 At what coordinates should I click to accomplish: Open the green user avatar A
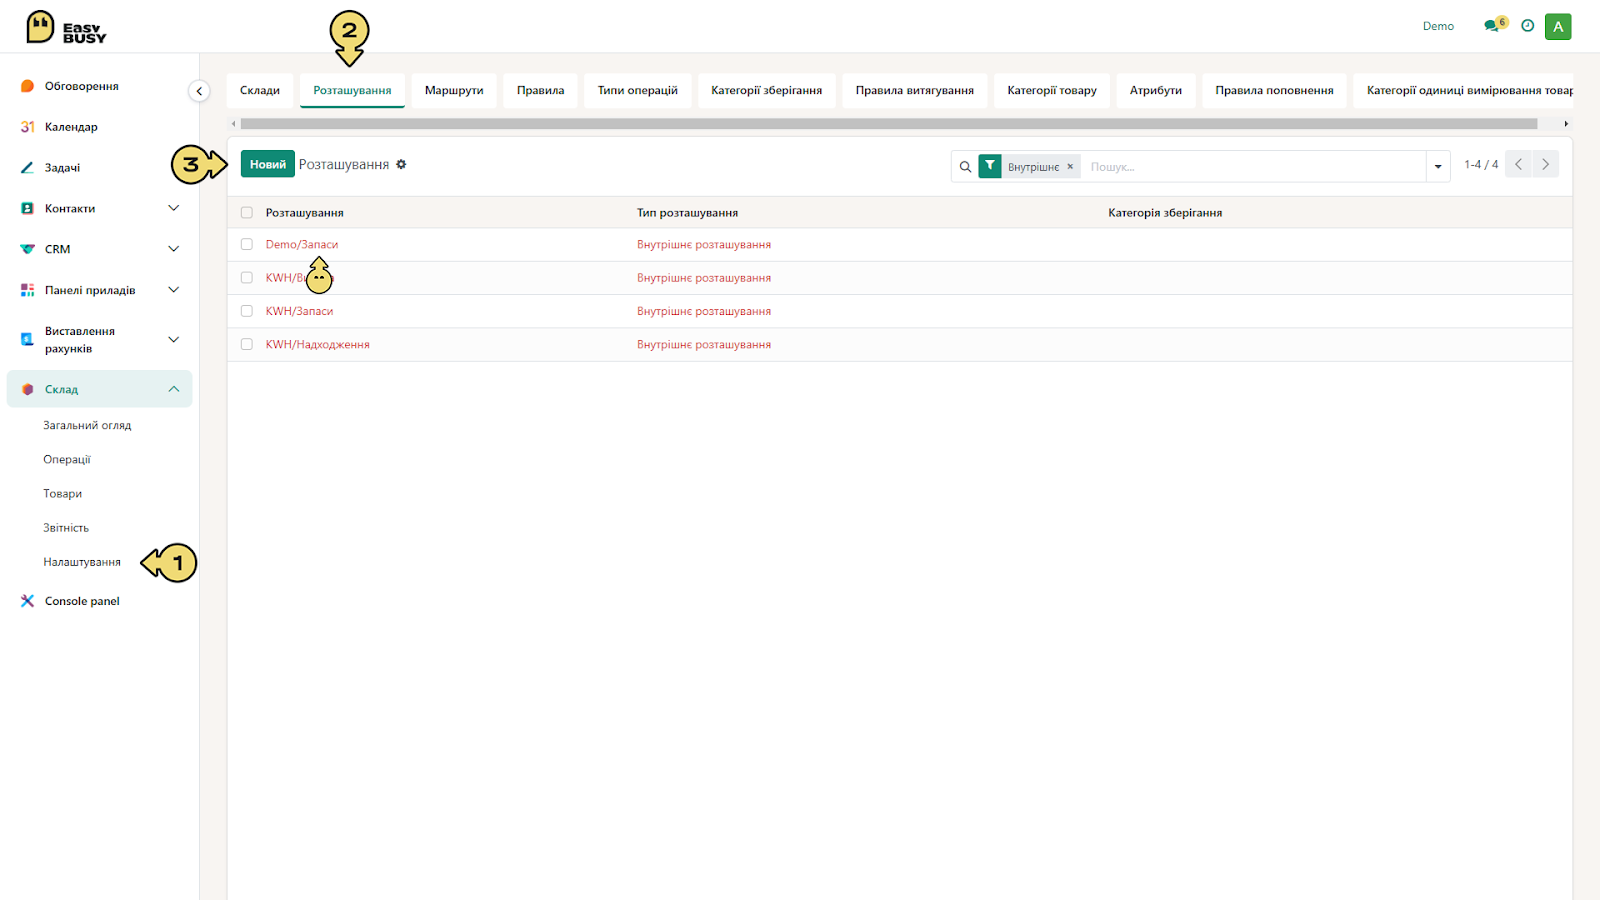click(x=1558, y=27)
